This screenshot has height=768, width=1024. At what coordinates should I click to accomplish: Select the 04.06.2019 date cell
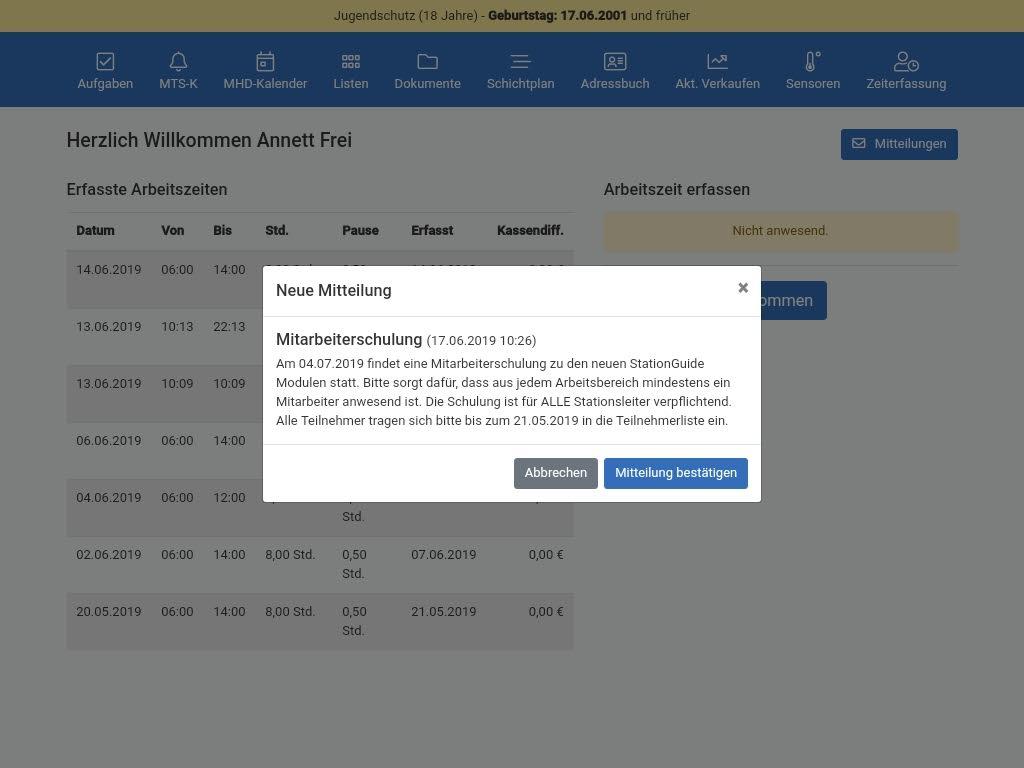tap(108, 498)
